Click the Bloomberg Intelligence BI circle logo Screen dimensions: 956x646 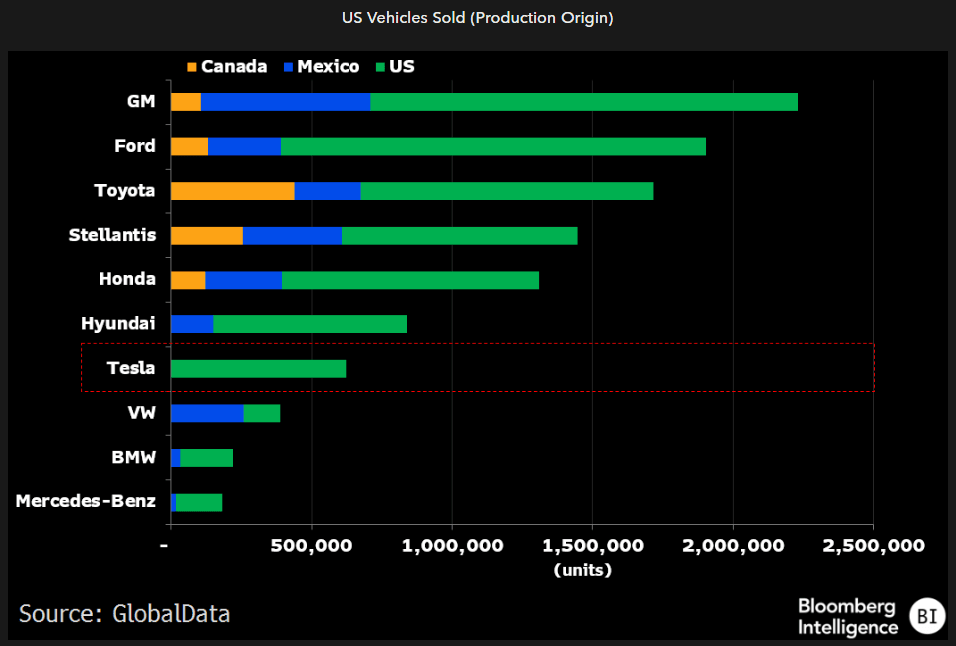click(926, 617)
